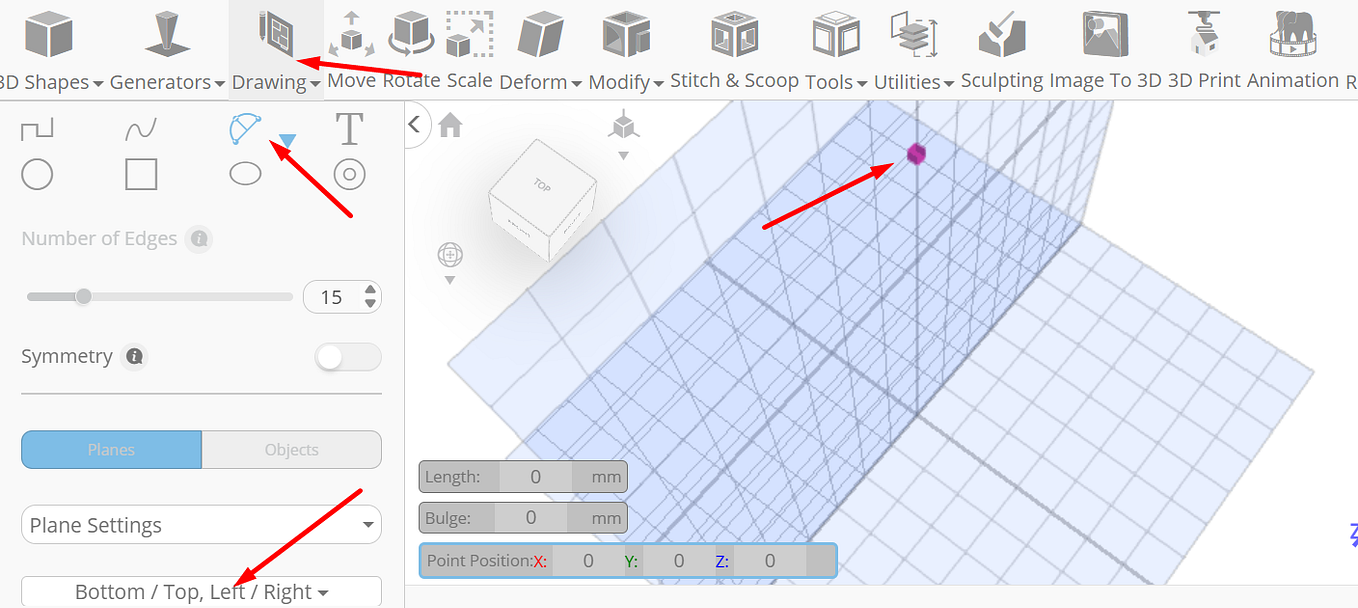Adjust the Number of Edges slider
Screen dimensions: 1358x608
click(x=83, y=296)
